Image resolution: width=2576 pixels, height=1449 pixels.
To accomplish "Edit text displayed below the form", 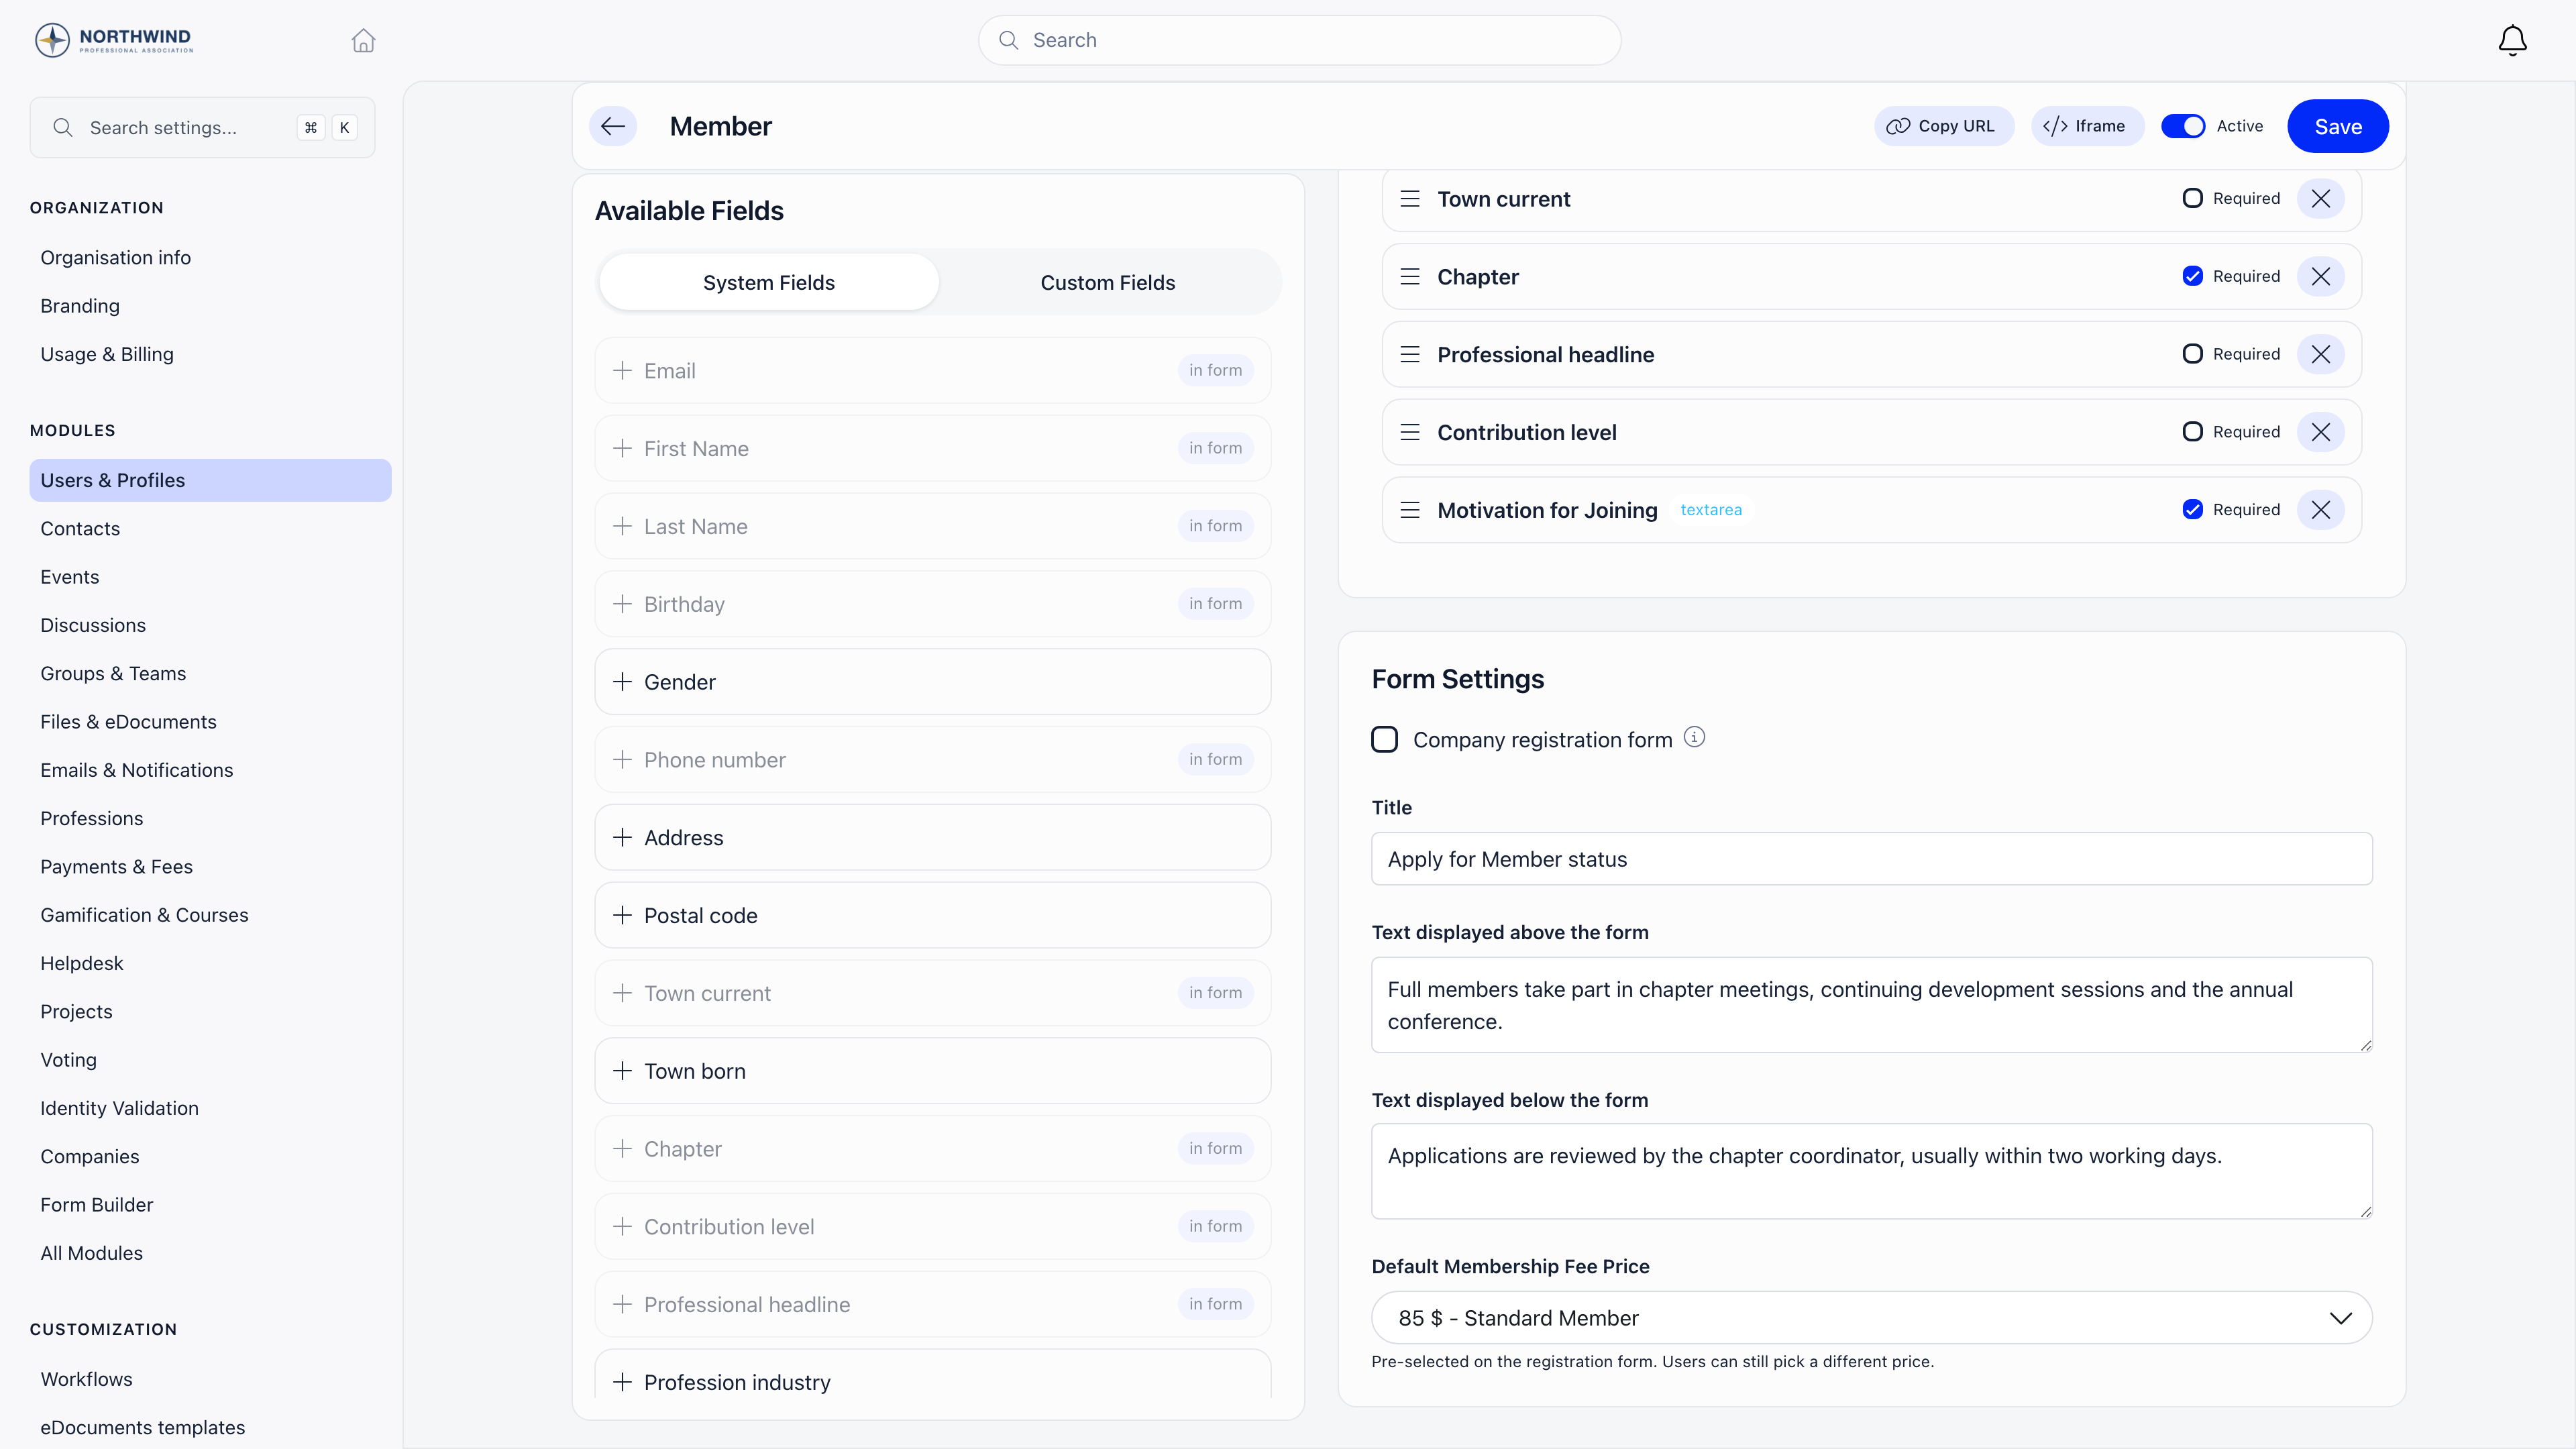I will click(1871, 1171).
